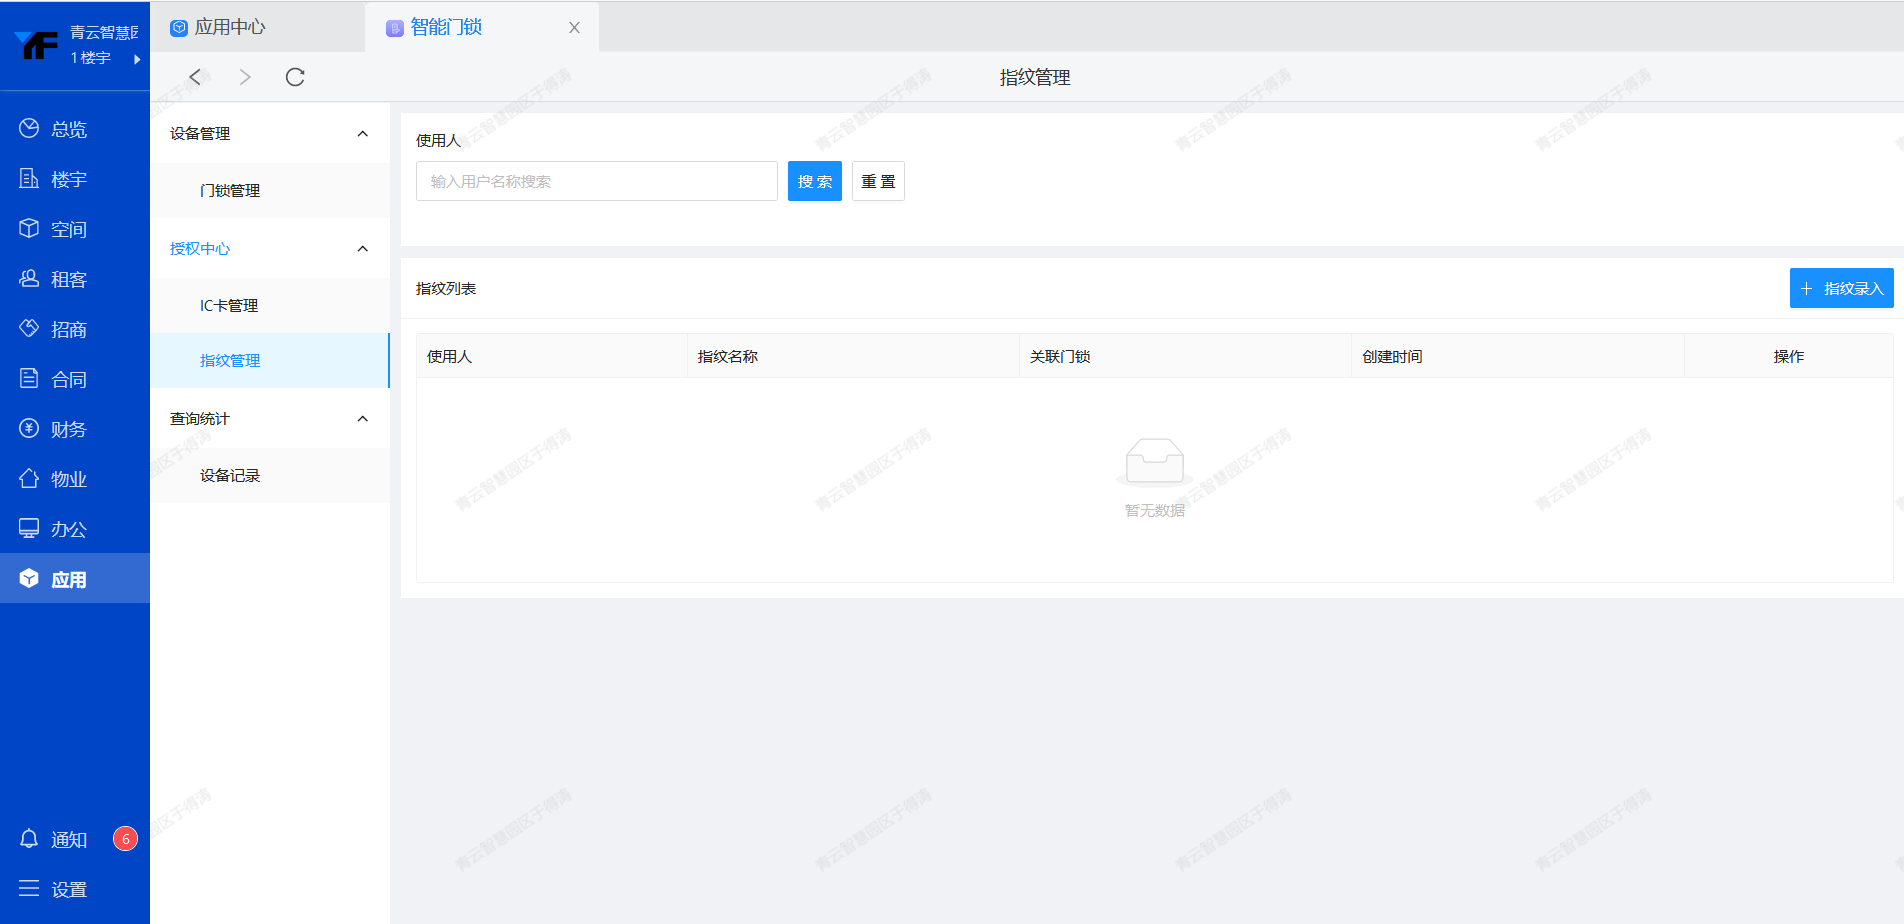The image size is (1904, 924).
Task: Switch to the 应用中心 tab
Action: [x=230, y=27]
